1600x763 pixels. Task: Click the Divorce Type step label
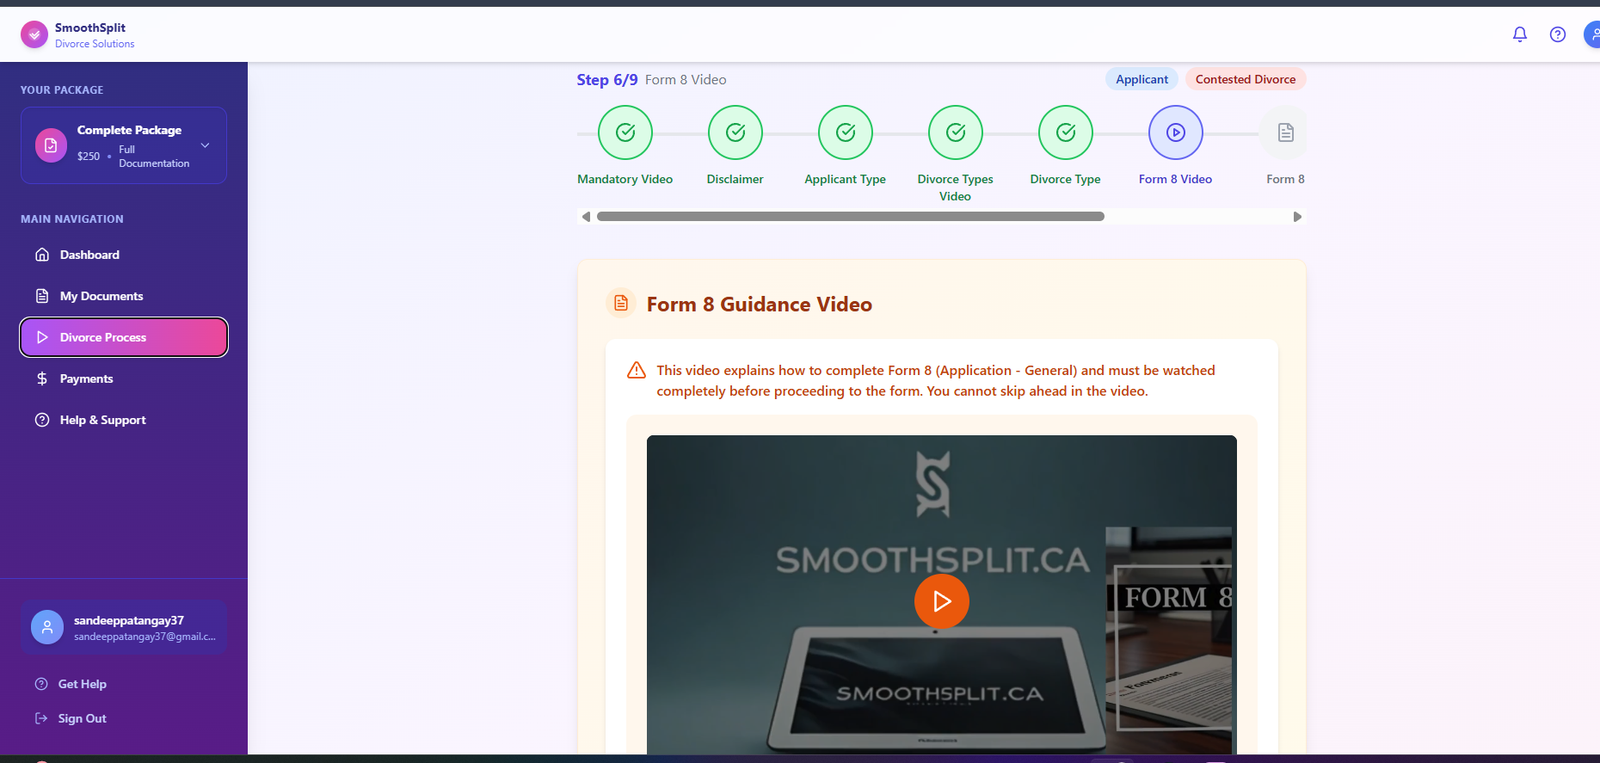[1065, 179]
